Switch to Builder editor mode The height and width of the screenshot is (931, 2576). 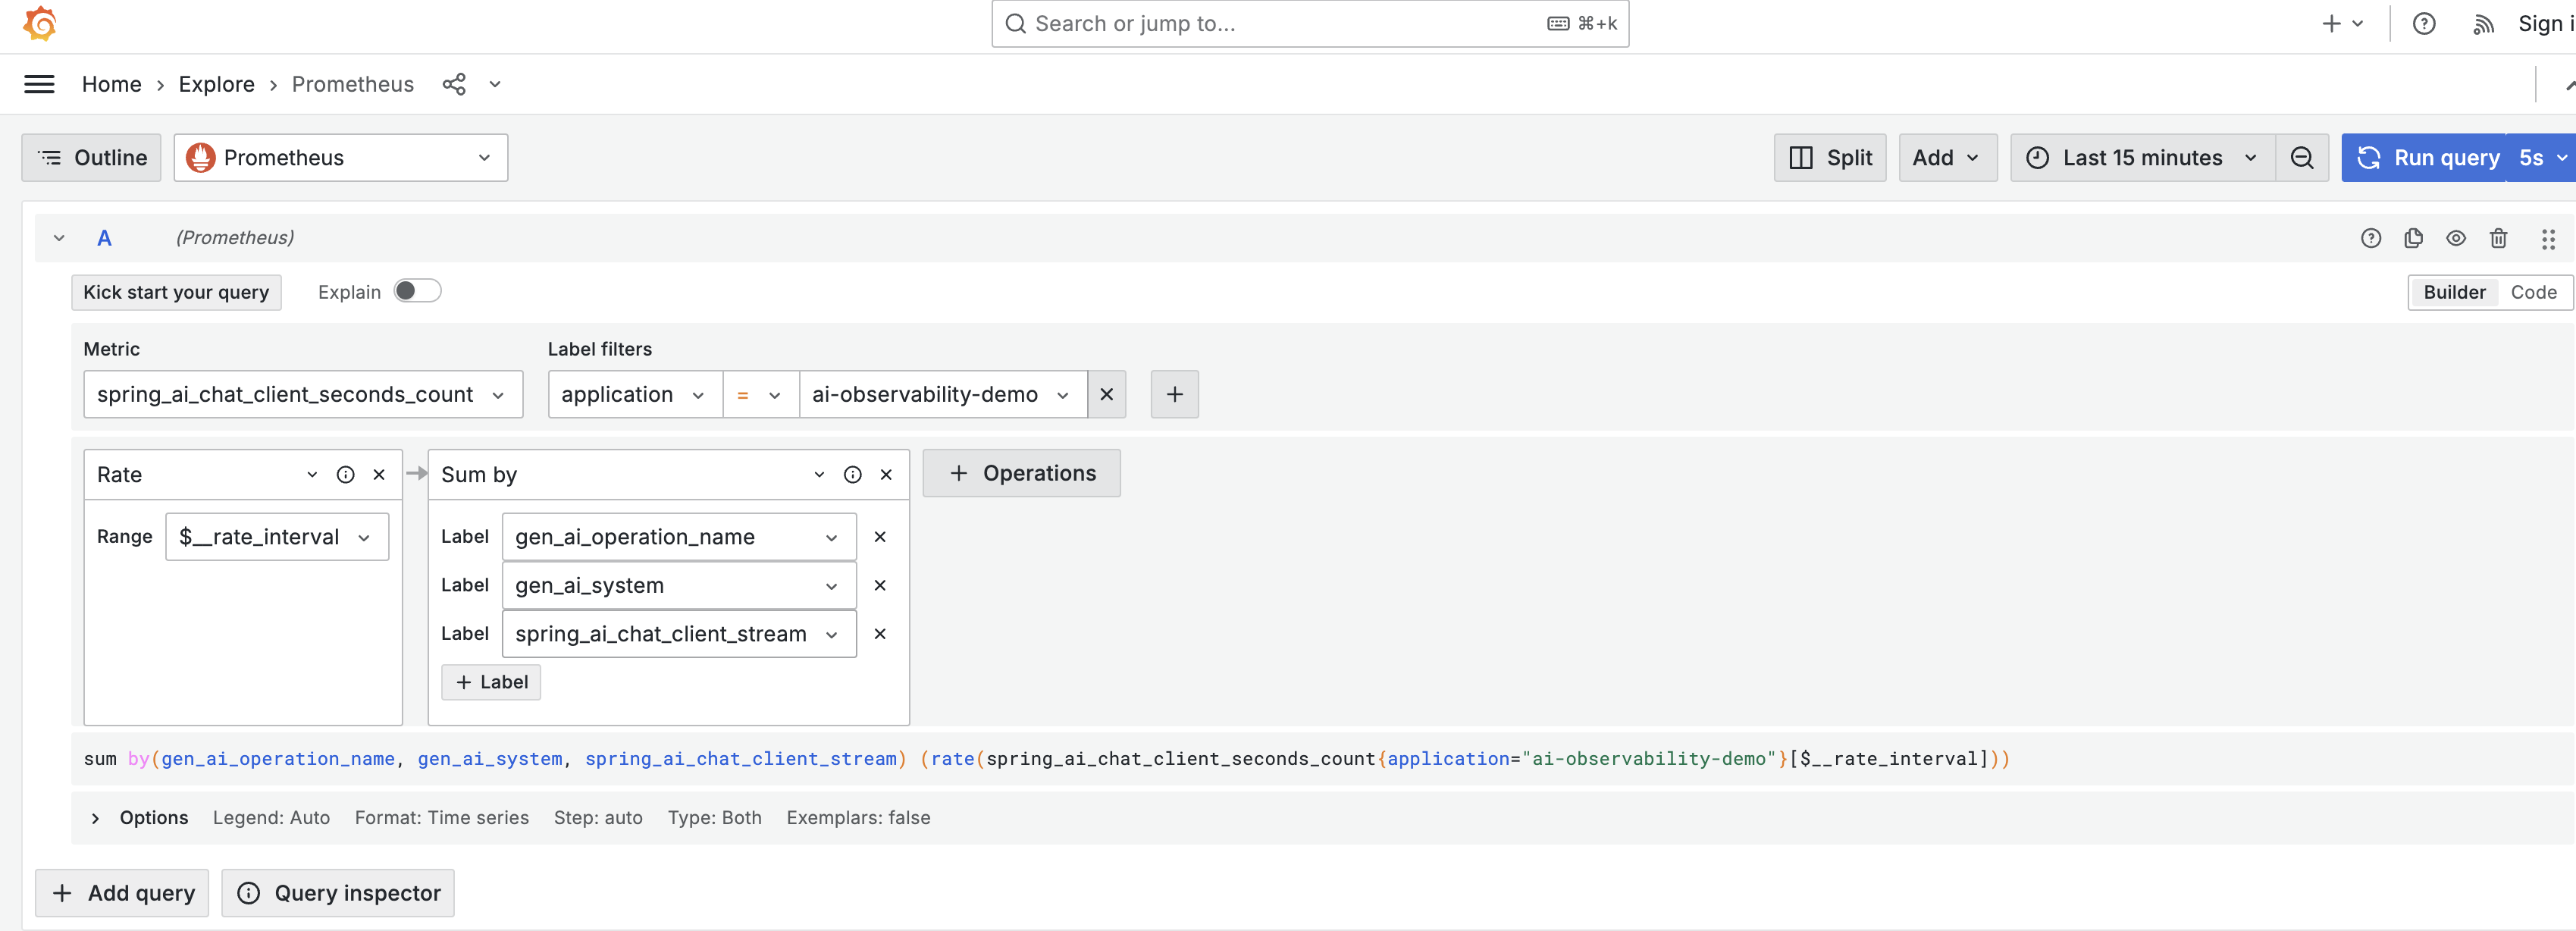click(x=2454, y=292)
